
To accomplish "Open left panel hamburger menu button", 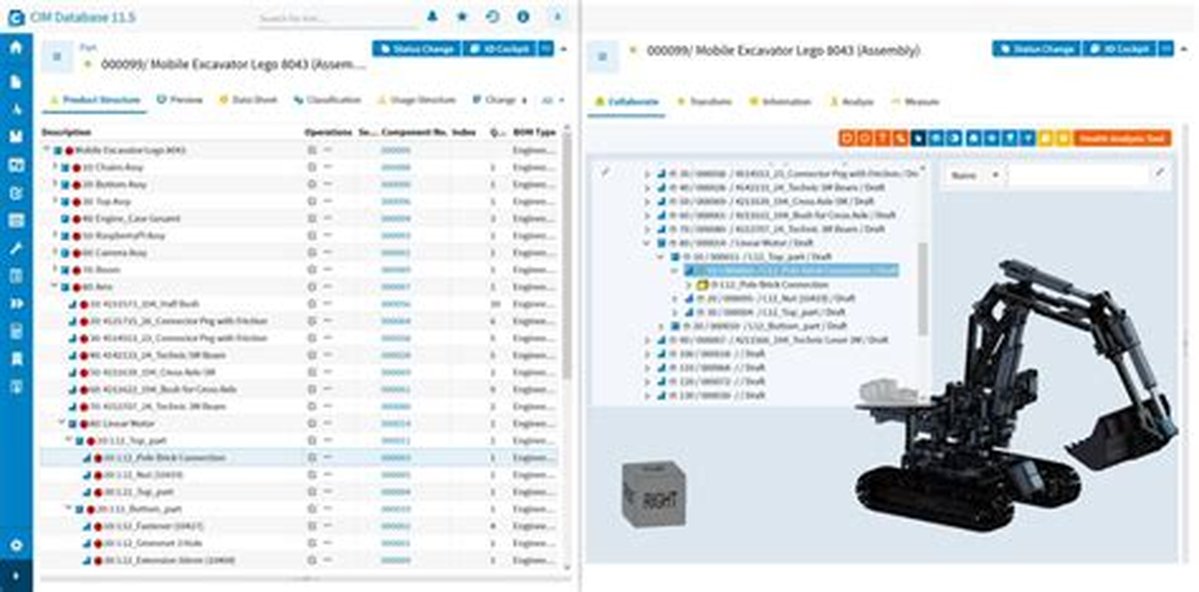I will [x=57, y=56].
